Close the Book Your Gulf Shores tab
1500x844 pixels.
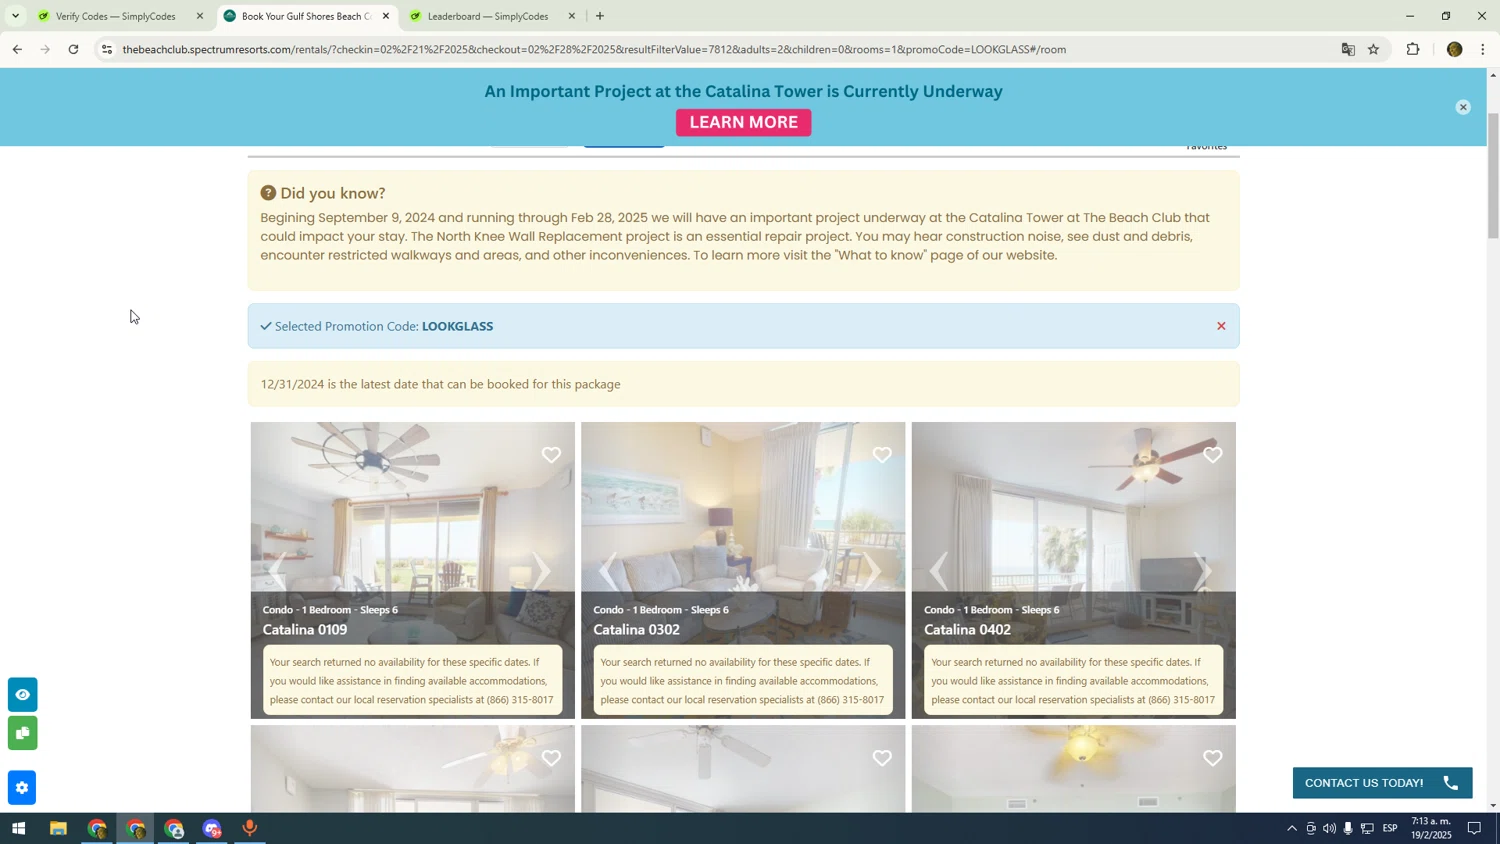pos(386,16)
